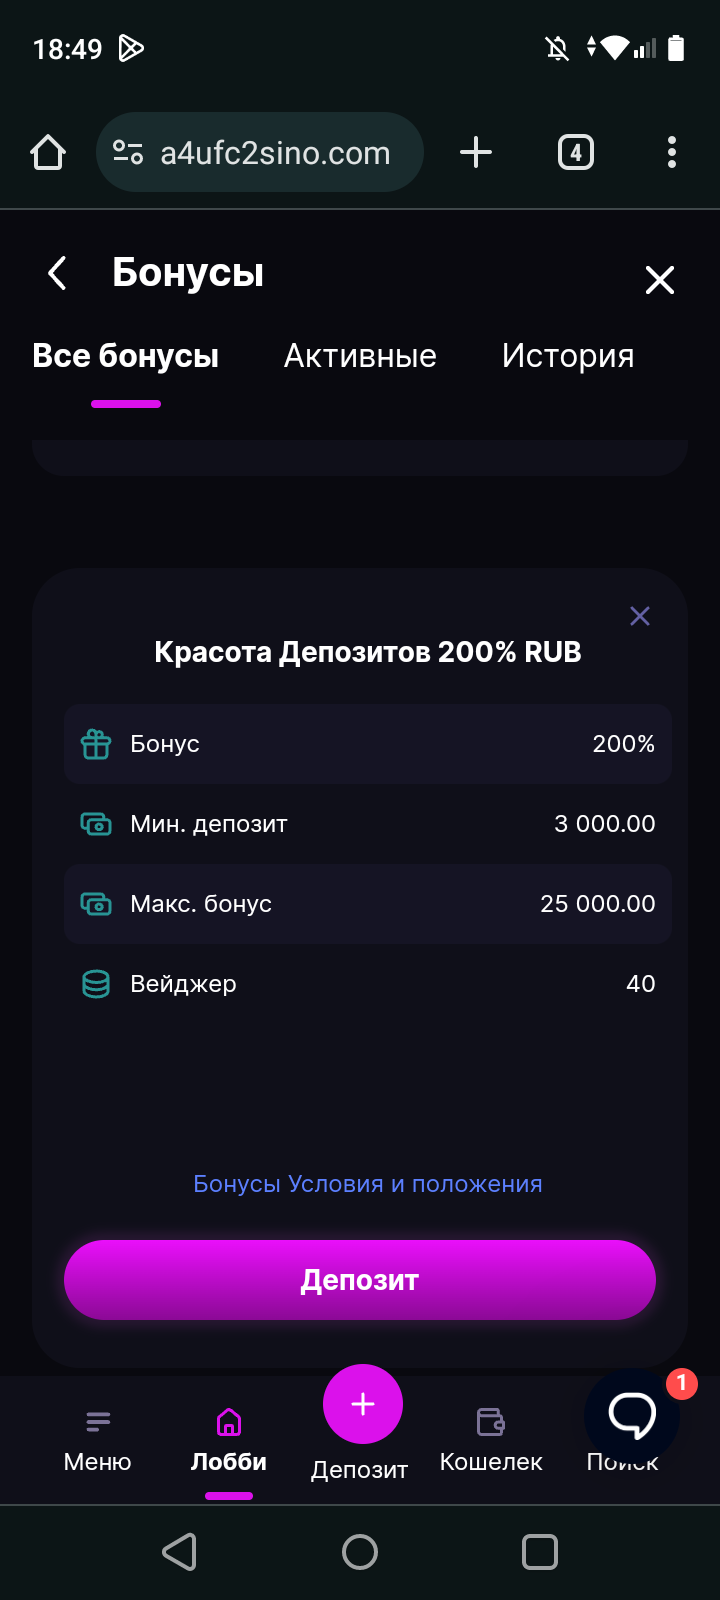Open the Меню navigation item
720x1600 pixels.
pos(97,1440)
